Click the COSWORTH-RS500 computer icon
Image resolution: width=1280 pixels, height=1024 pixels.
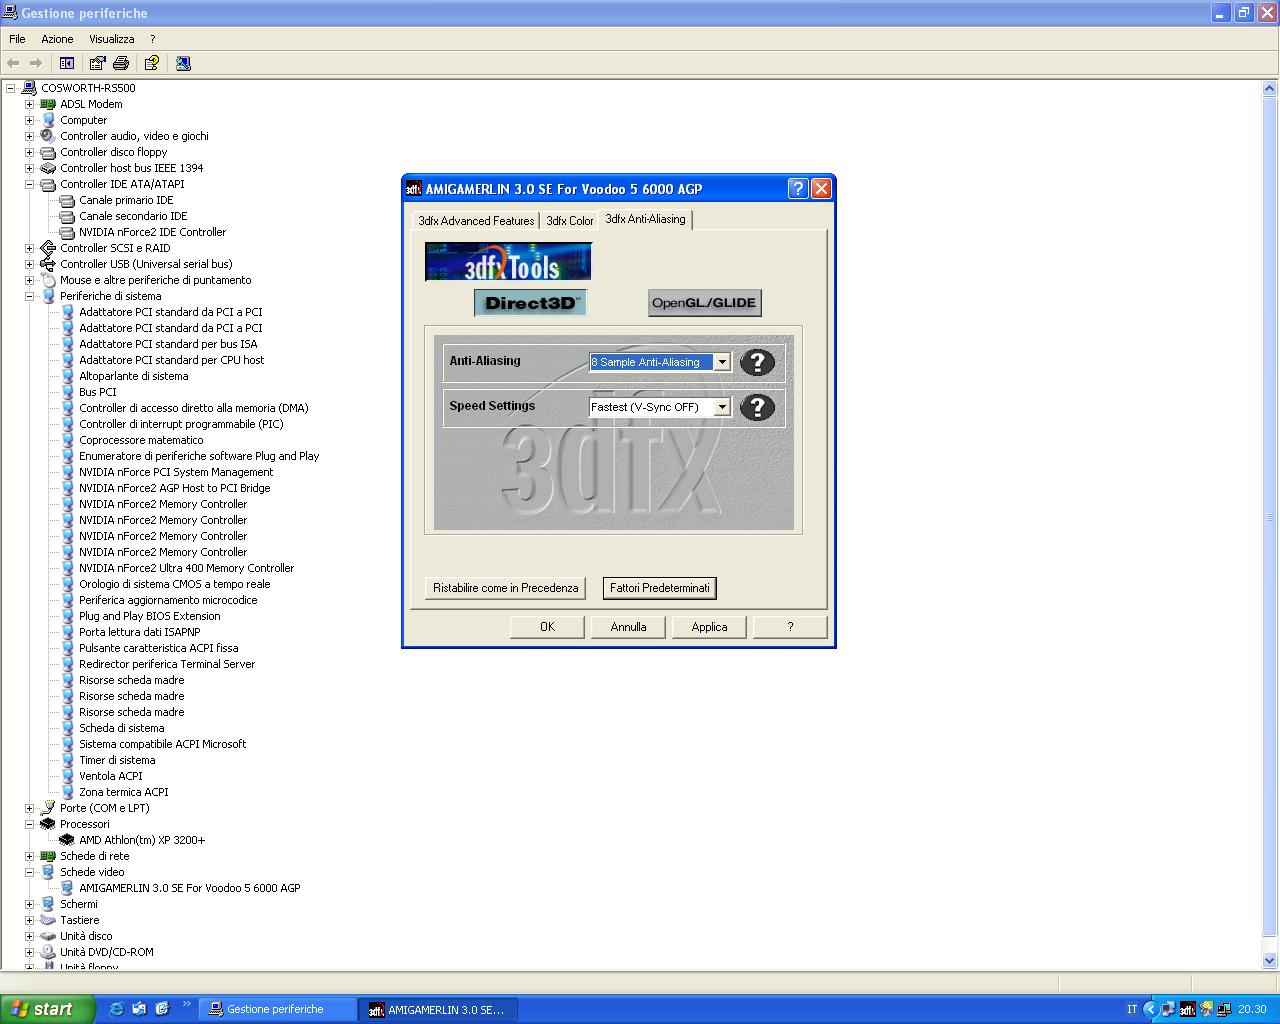click(x=29, y=88)
